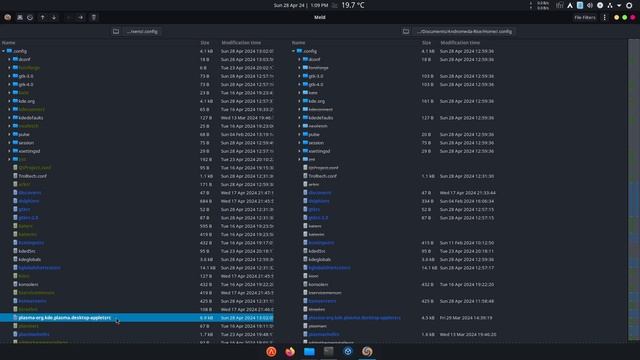640x360 pixels.
Task: Select Trolltech.conf in the left pane
Action: 32,176
